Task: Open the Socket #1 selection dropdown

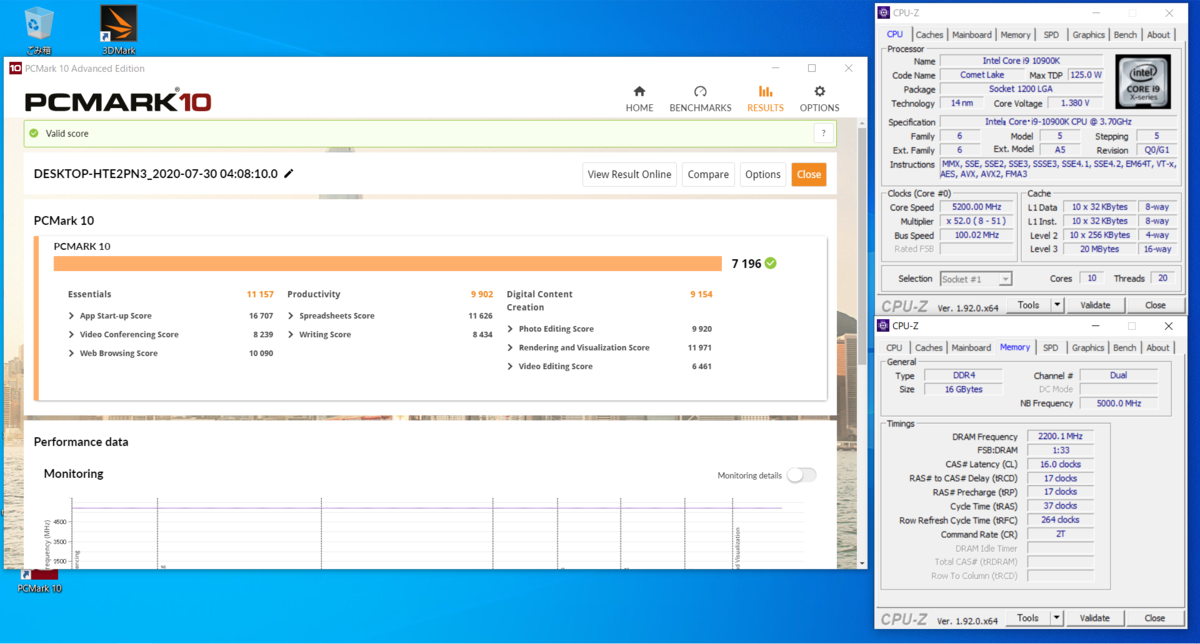Action: [976, 279]
